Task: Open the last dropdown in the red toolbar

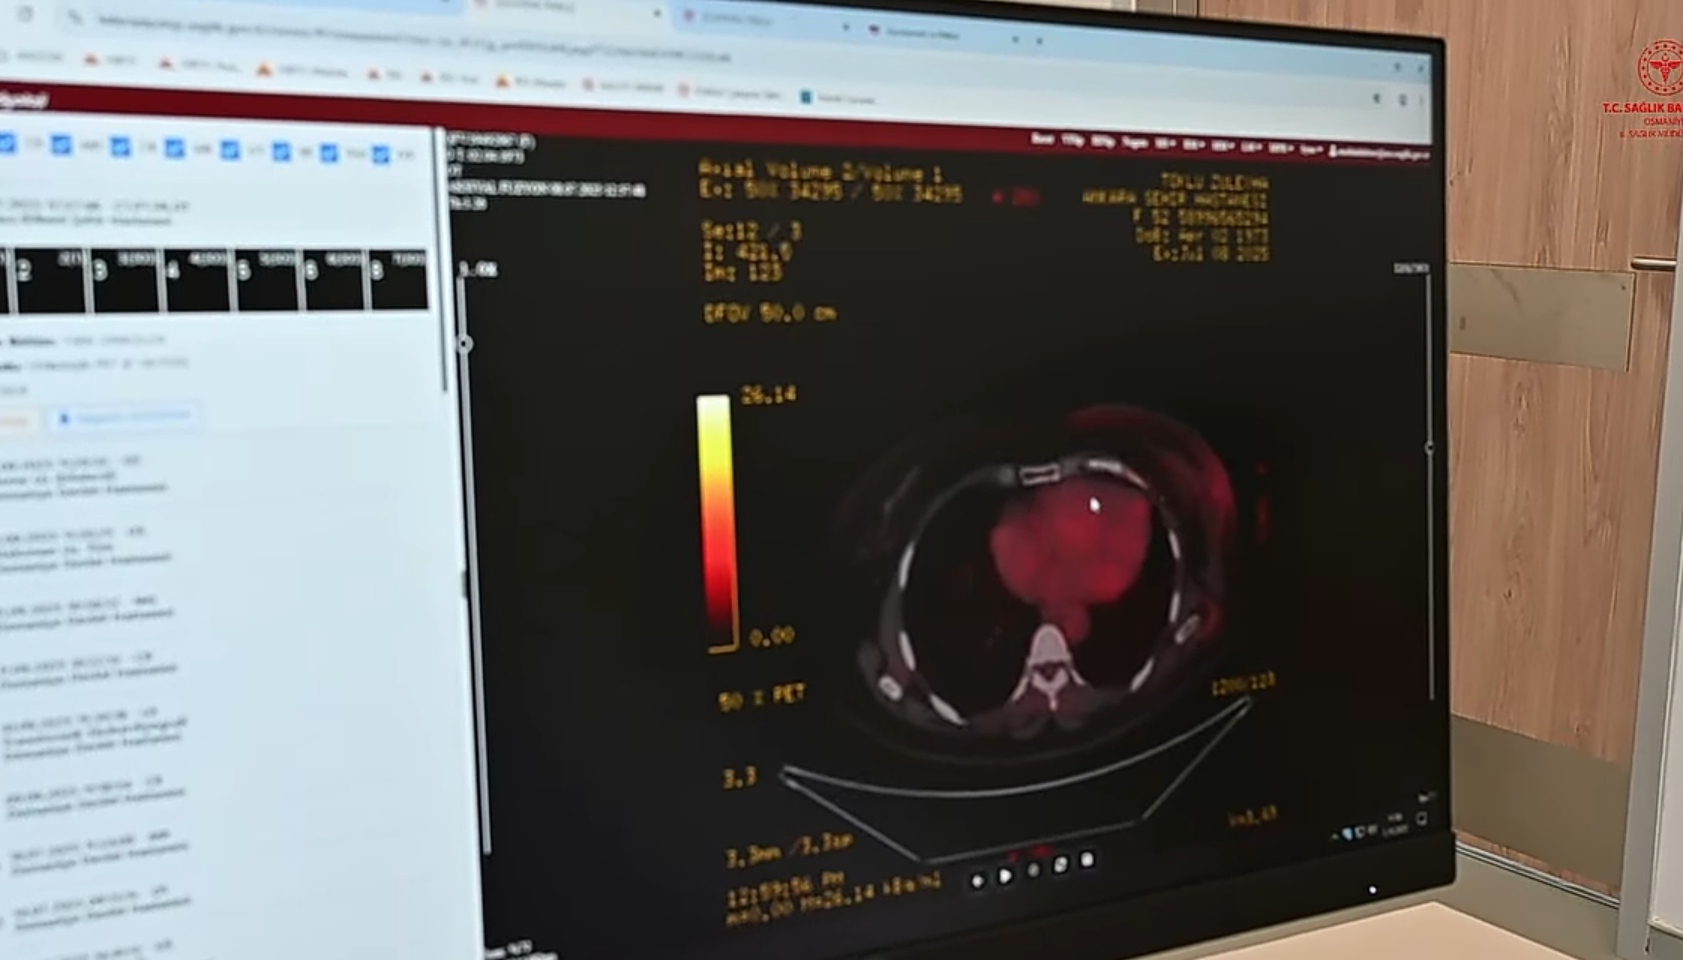Action: click(x=1310, y=150)
